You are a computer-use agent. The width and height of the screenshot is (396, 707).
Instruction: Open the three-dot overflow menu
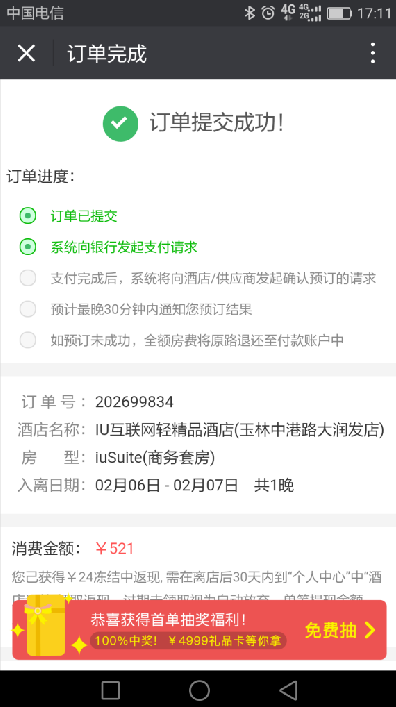[x=373, y=53]
